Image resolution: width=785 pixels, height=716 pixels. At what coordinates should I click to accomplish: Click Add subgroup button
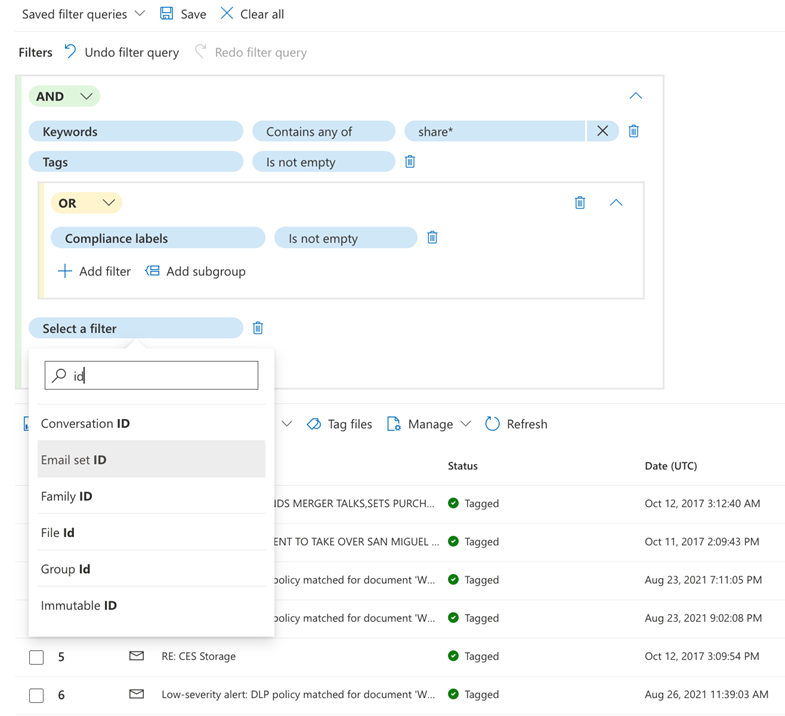195,271
